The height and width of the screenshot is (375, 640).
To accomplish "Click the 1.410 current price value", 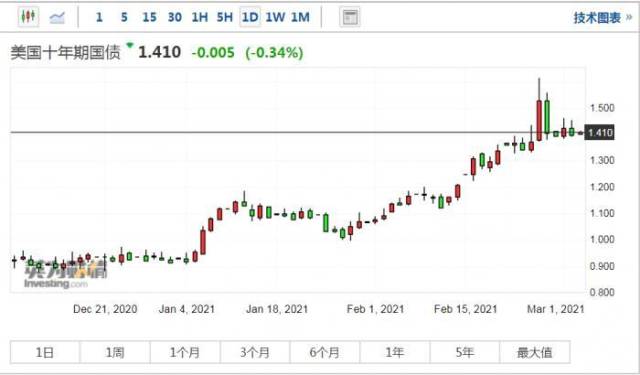I will (x=159, y=52).
